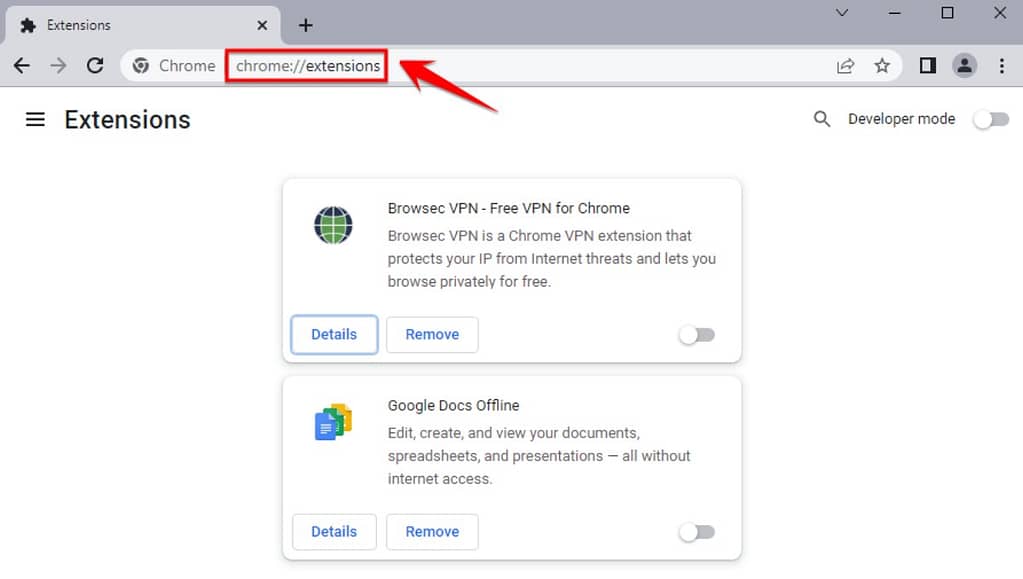This screenshot has height=579, width=1023.
Task: Click the Developer mode label
Action: [901, 119]
